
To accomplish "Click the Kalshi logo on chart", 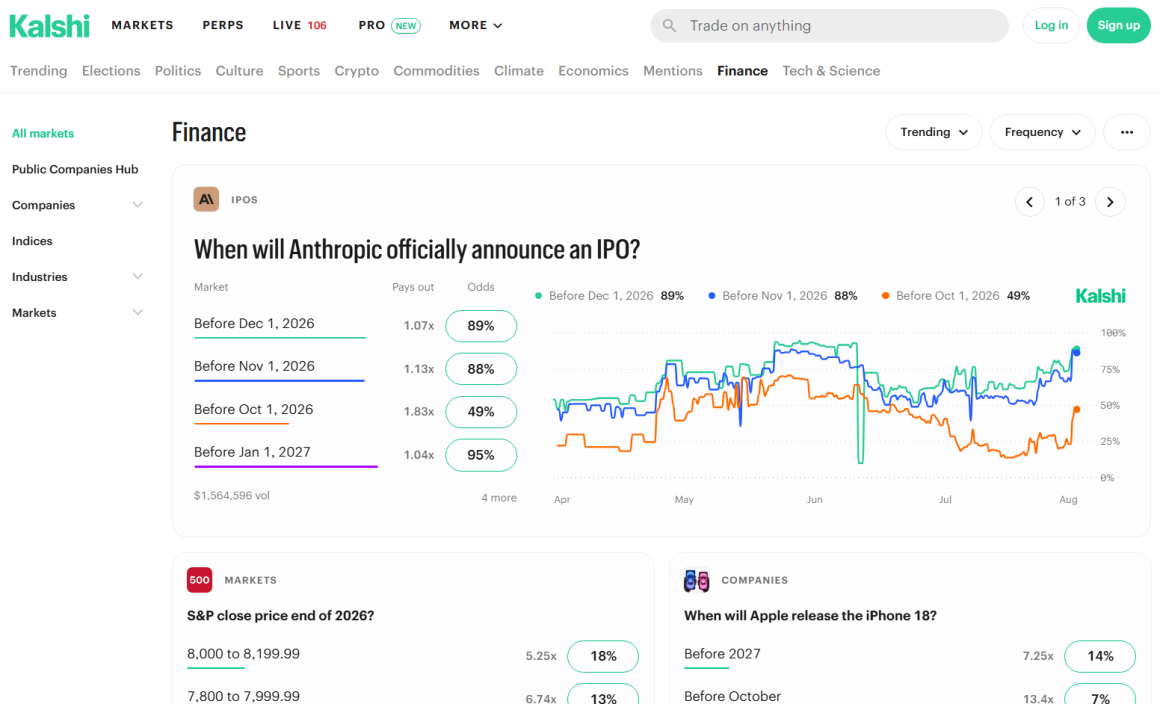I will click(x=1100, y=296).
